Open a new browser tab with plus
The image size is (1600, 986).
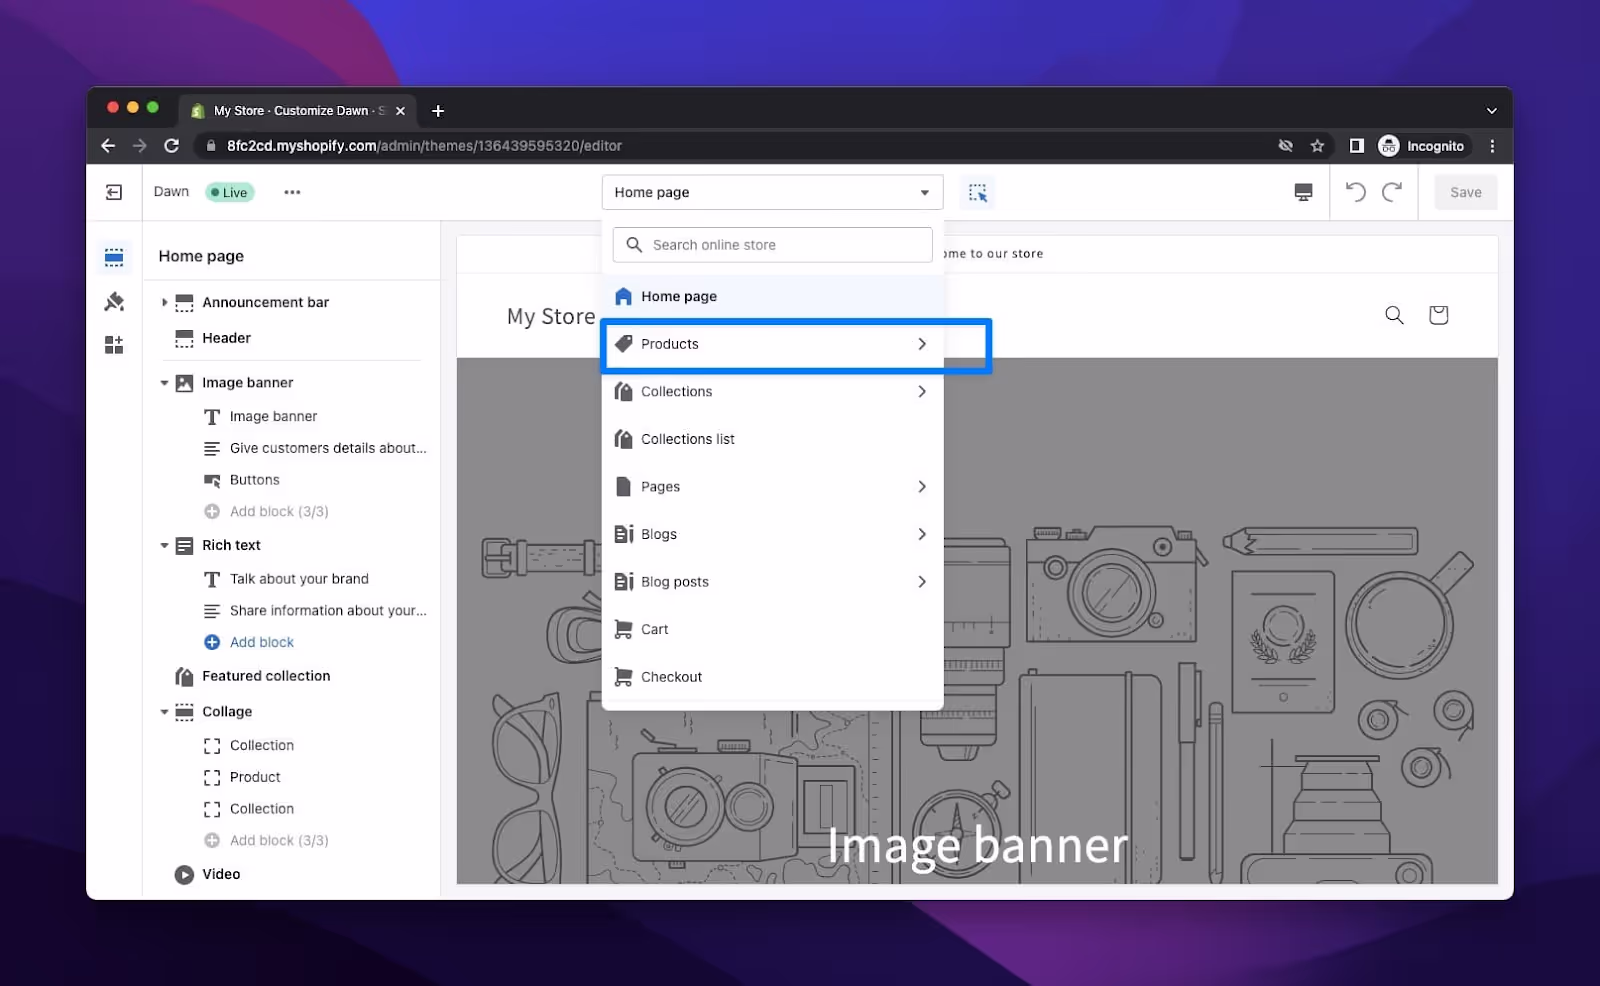(437, 111)
